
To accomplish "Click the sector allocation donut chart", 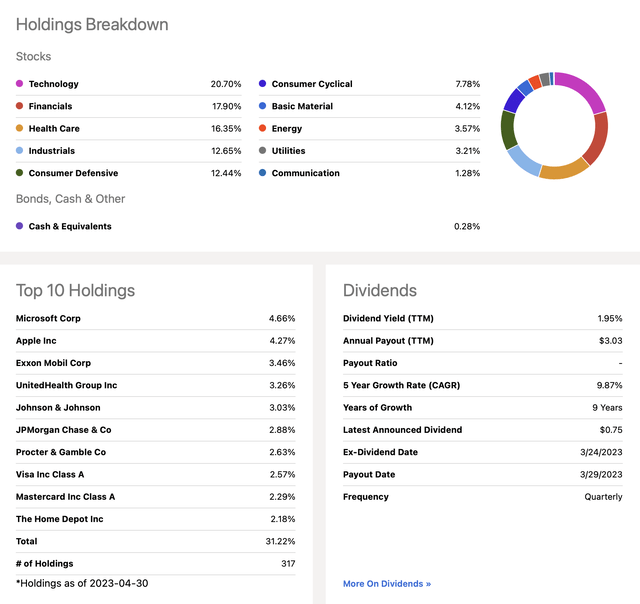I will click(x=554, y=126).
